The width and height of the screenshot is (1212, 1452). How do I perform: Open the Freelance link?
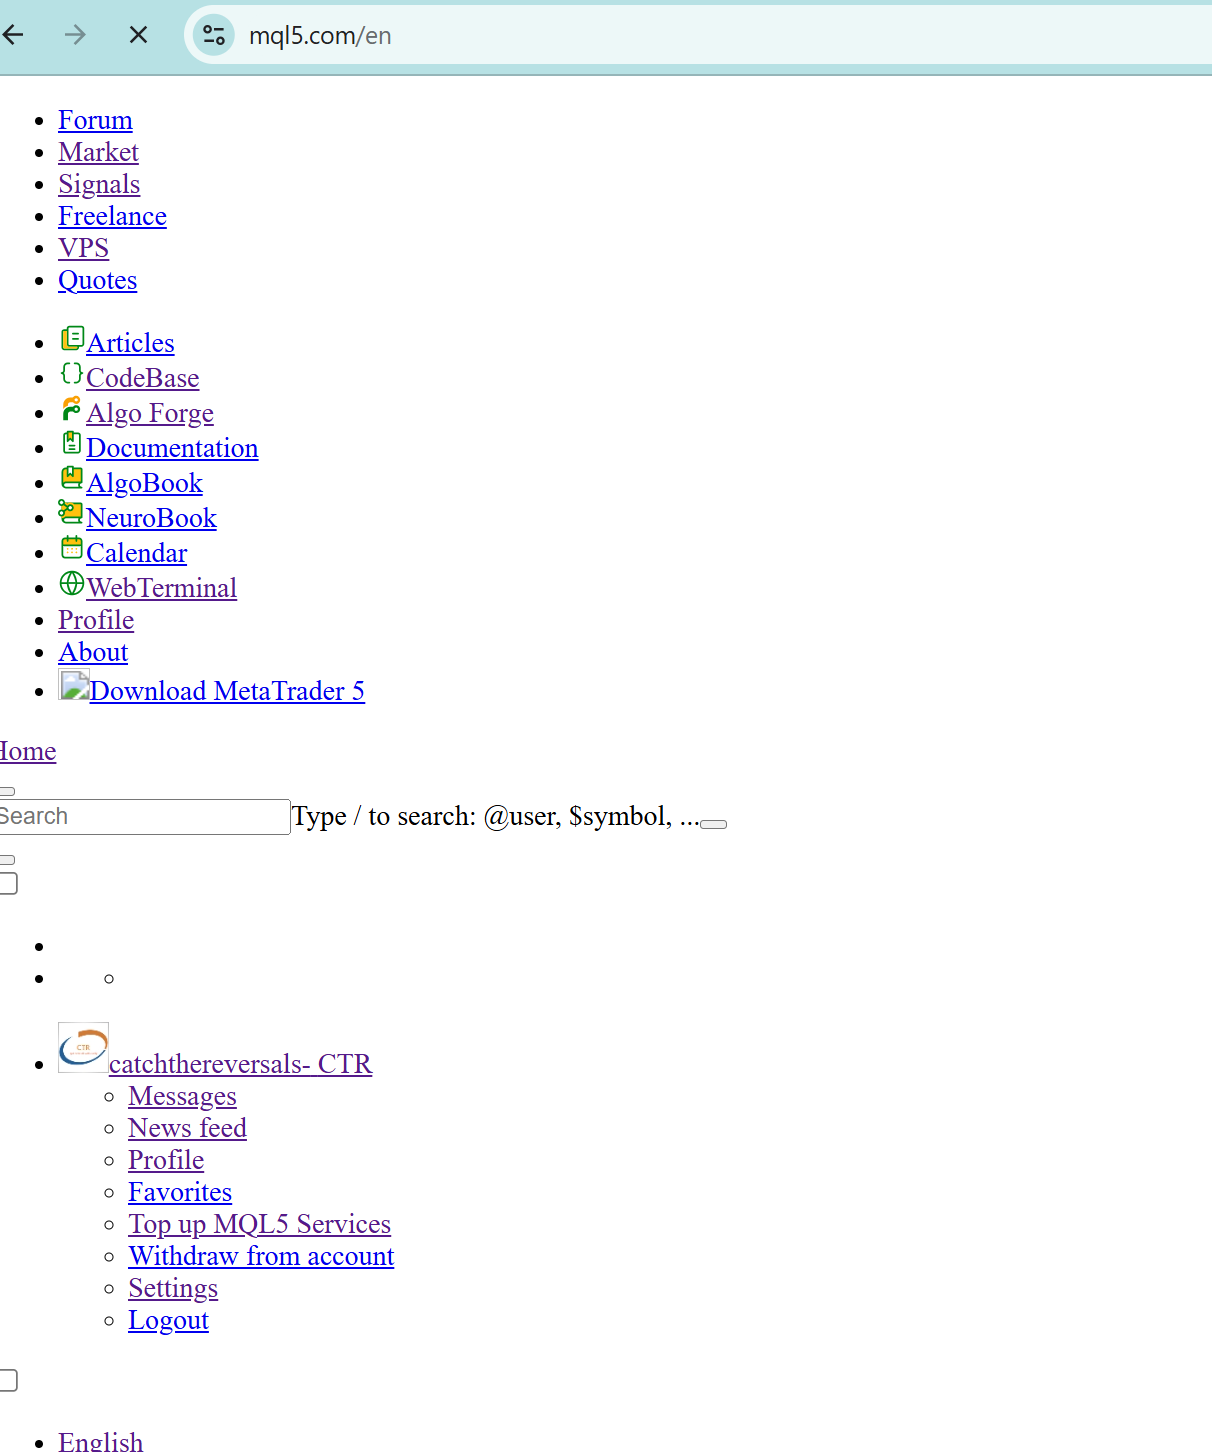click(x=112, y=216)
